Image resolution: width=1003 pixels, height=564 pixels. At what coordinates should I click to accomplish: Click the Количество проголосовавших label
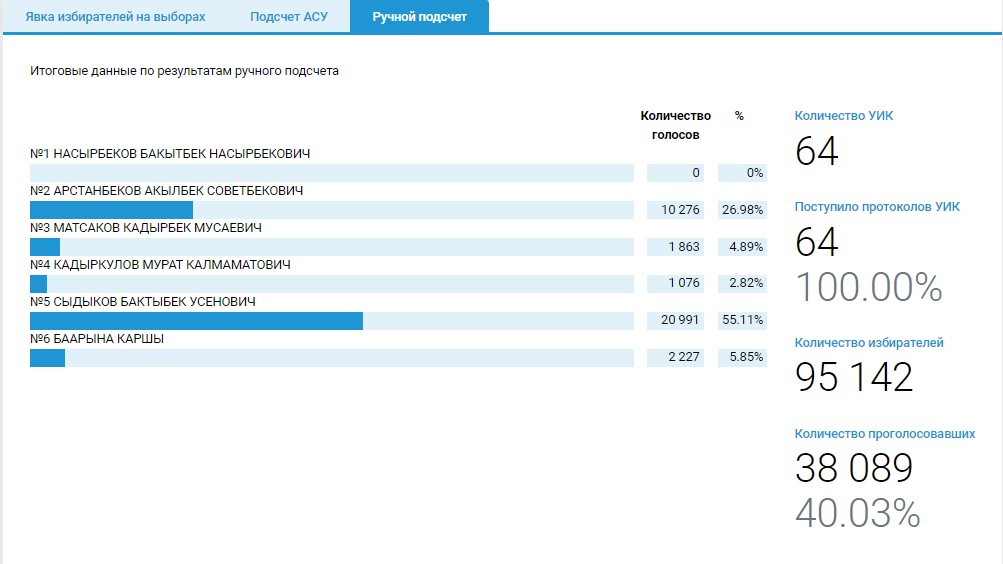(884, 434)
